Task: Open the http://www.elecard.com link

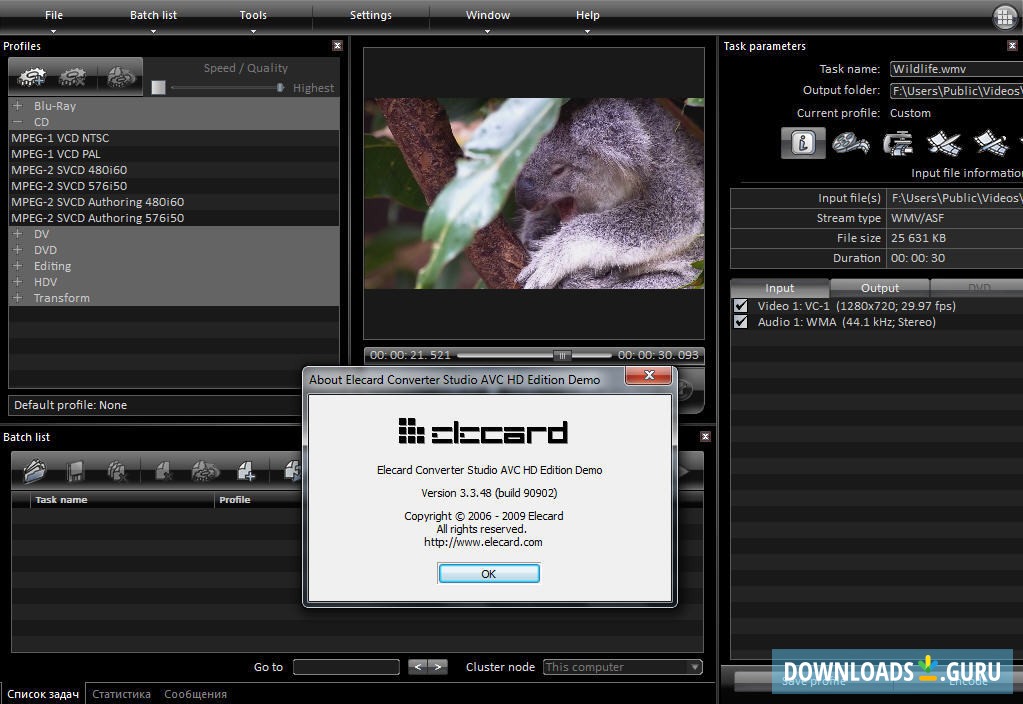Action: click(483, 542)
